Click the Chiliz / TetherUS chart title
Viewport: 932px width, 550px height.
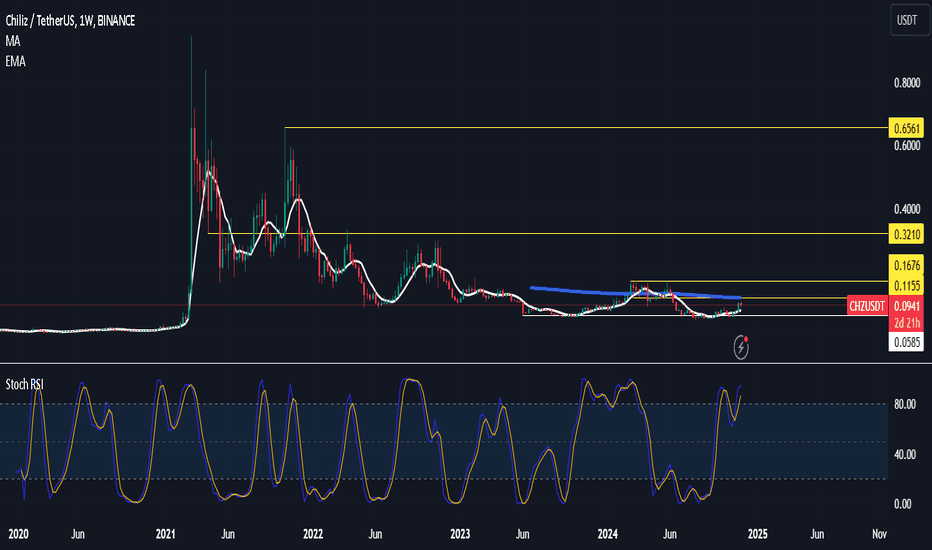(x=70, y=21)
